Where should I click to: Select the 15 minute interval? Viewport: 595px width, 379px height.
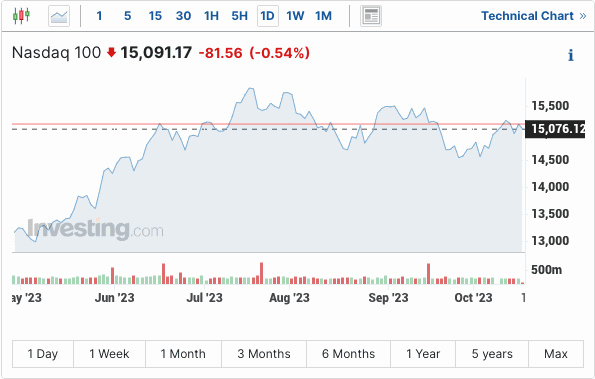pyautogui.click(x=155, y=16)
